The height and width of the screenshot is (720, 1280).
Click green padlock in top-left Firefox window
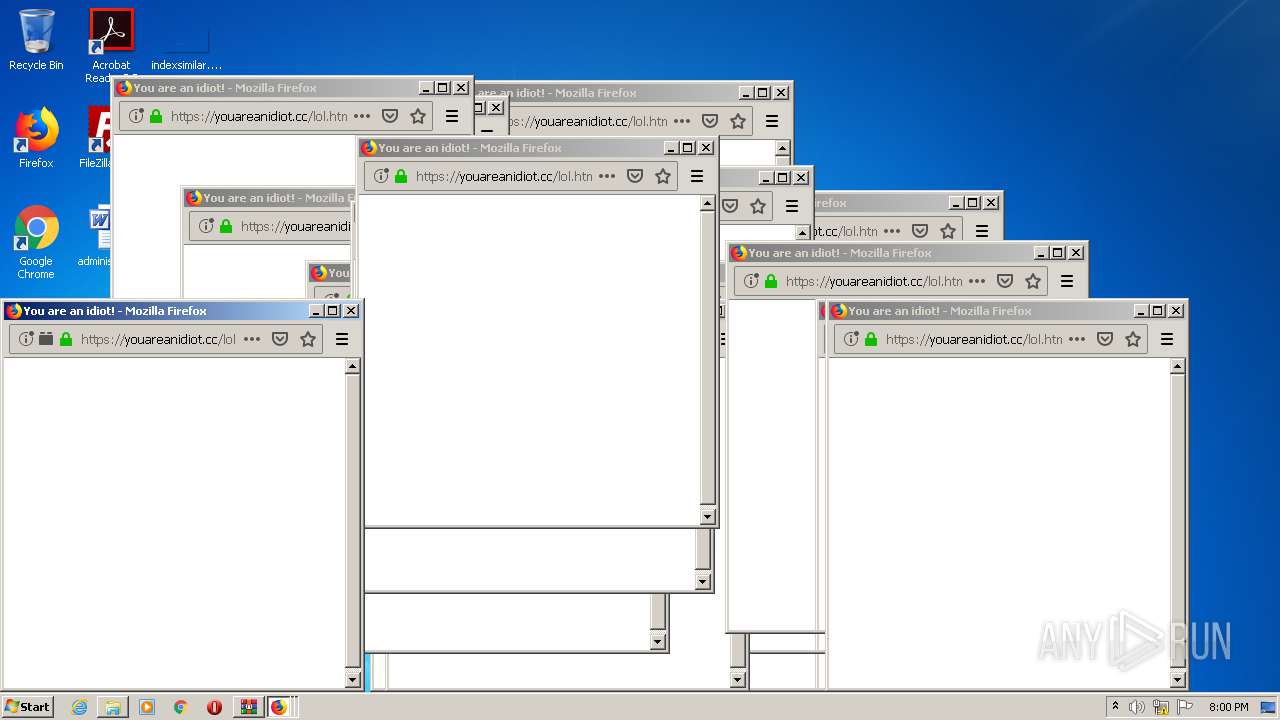[156, 116]
